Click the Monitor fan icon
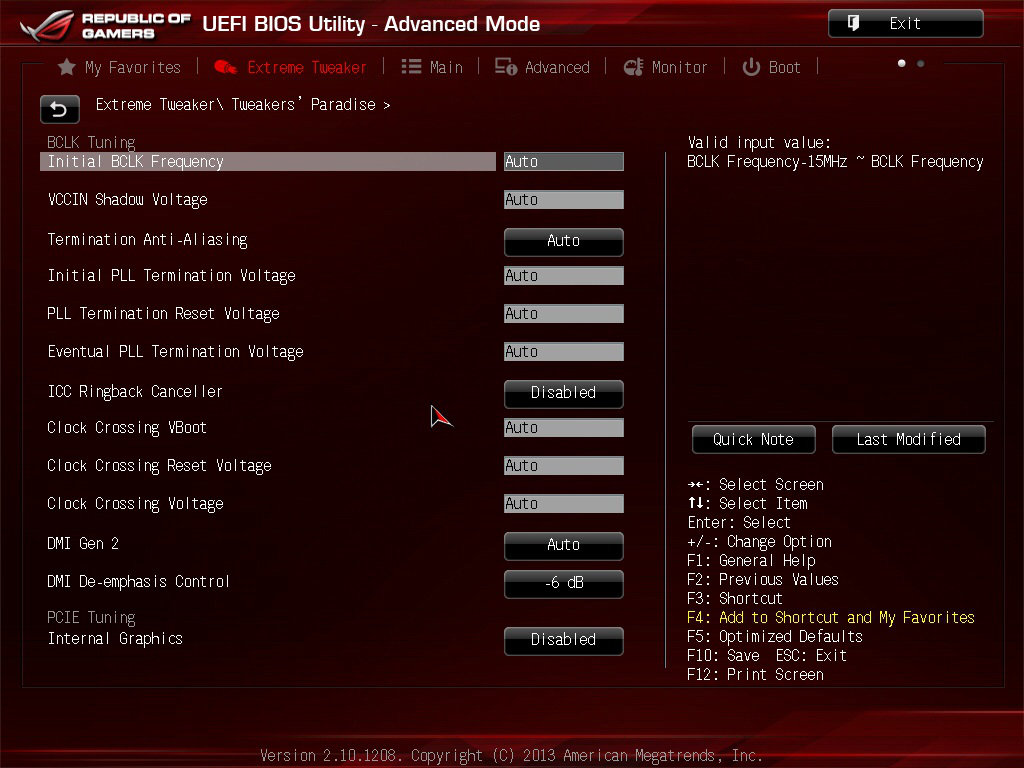Image resolution: width=1024 pixels, height=768 pixels. pos(633,67)
